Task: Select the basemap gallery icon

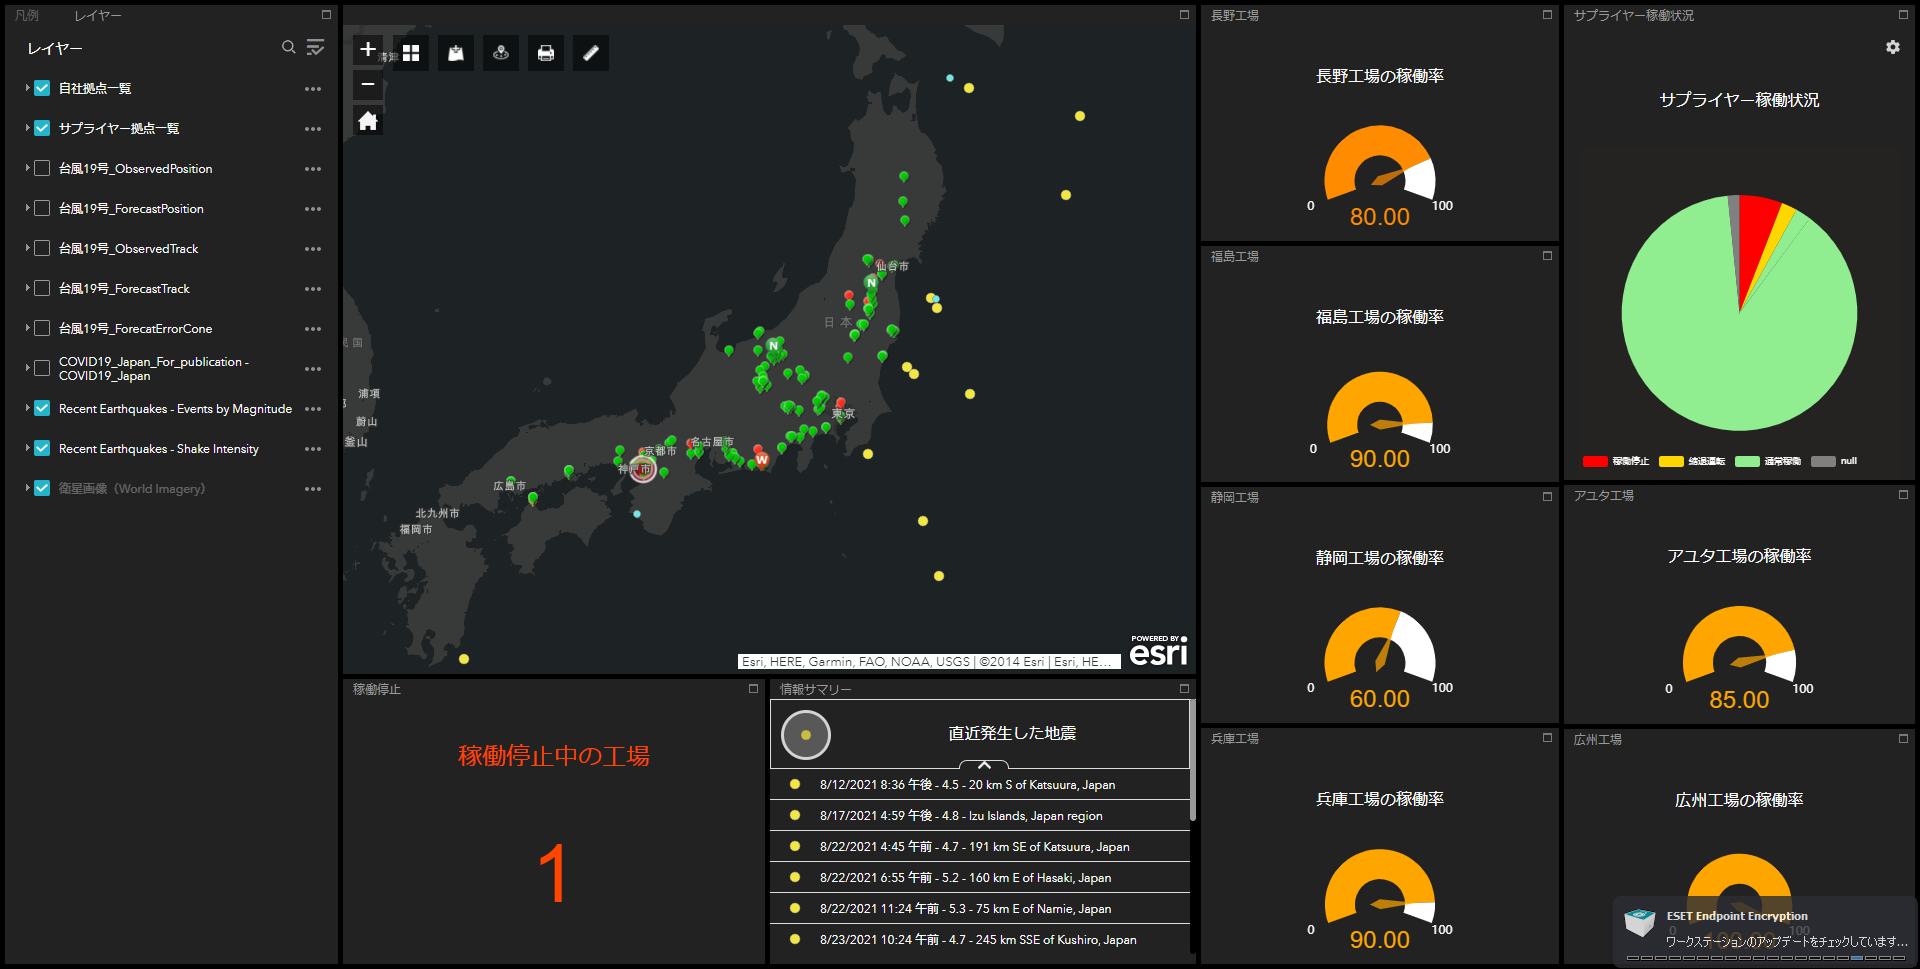Action: coord(410,52)
